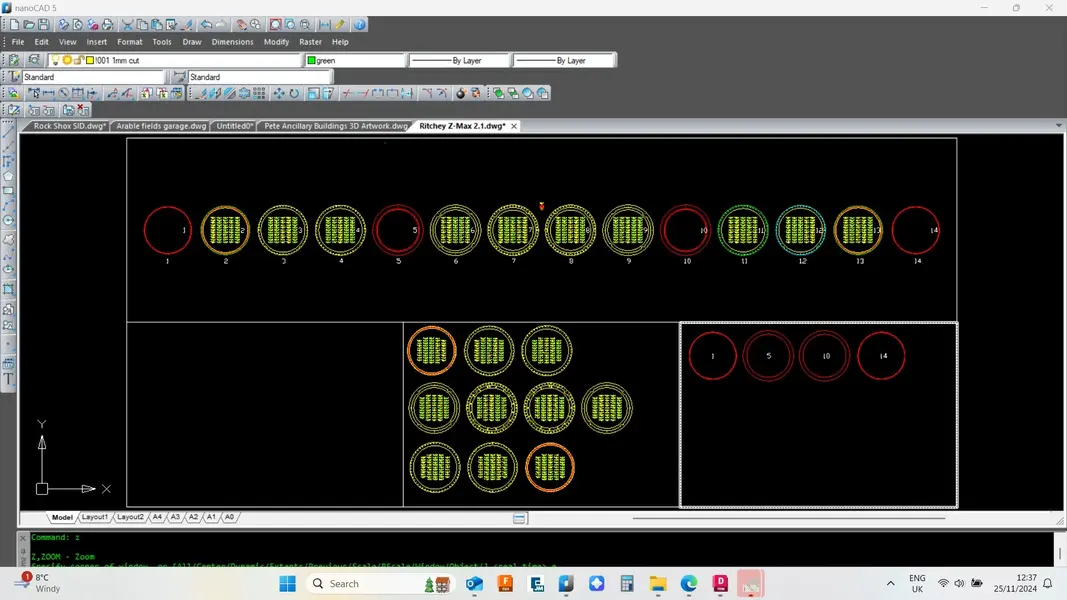1067x600 pixels.
Task: Toggle layer freeze sun icon
Action: 67,60
